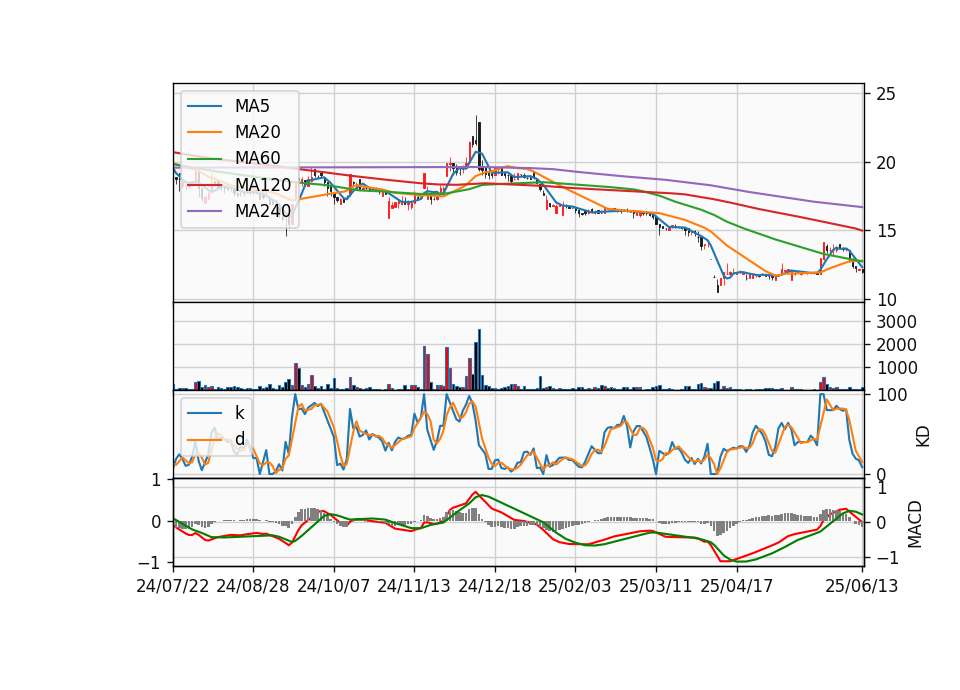The height and width of the screenshot is (690, 960).
Task: Click the MA240 legend label
Action: point(263,211)
